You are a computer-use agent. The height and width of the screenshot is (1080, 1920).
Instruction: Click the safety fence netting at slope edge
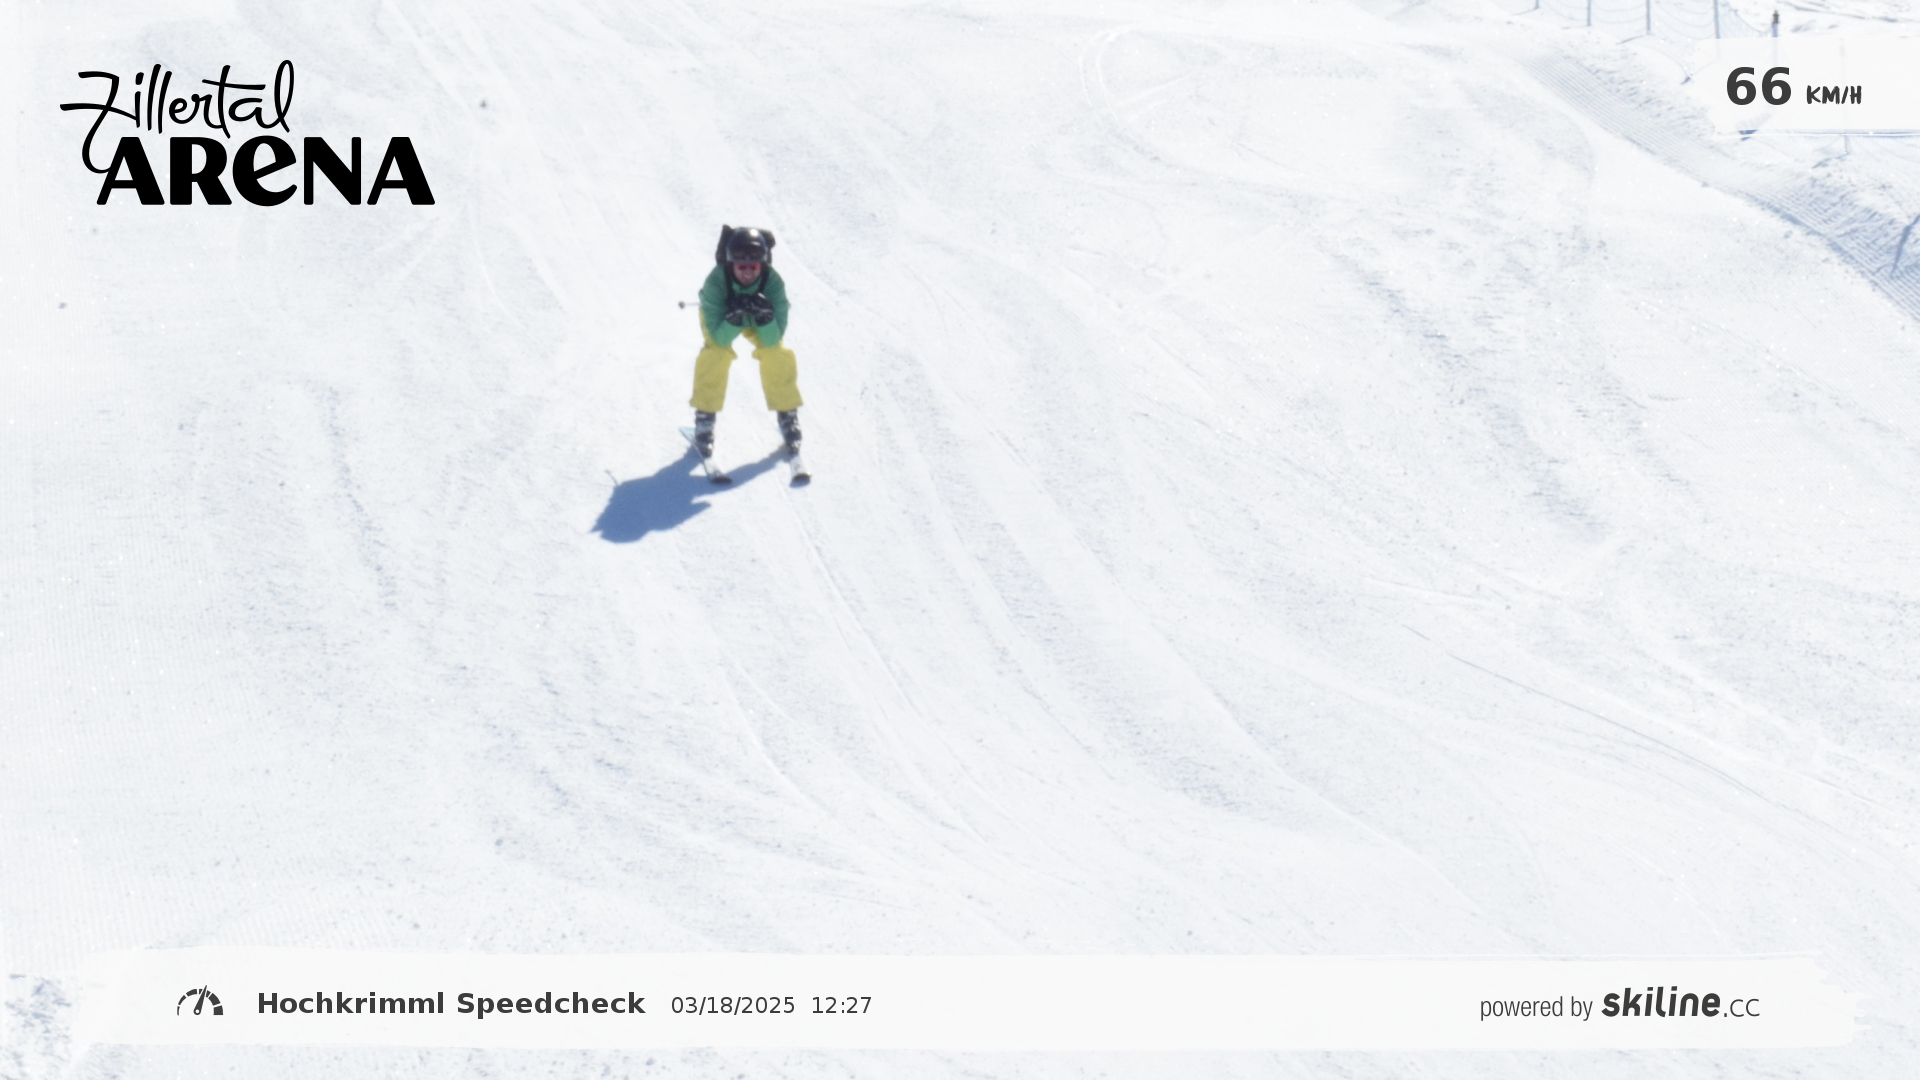point(1660,18)
